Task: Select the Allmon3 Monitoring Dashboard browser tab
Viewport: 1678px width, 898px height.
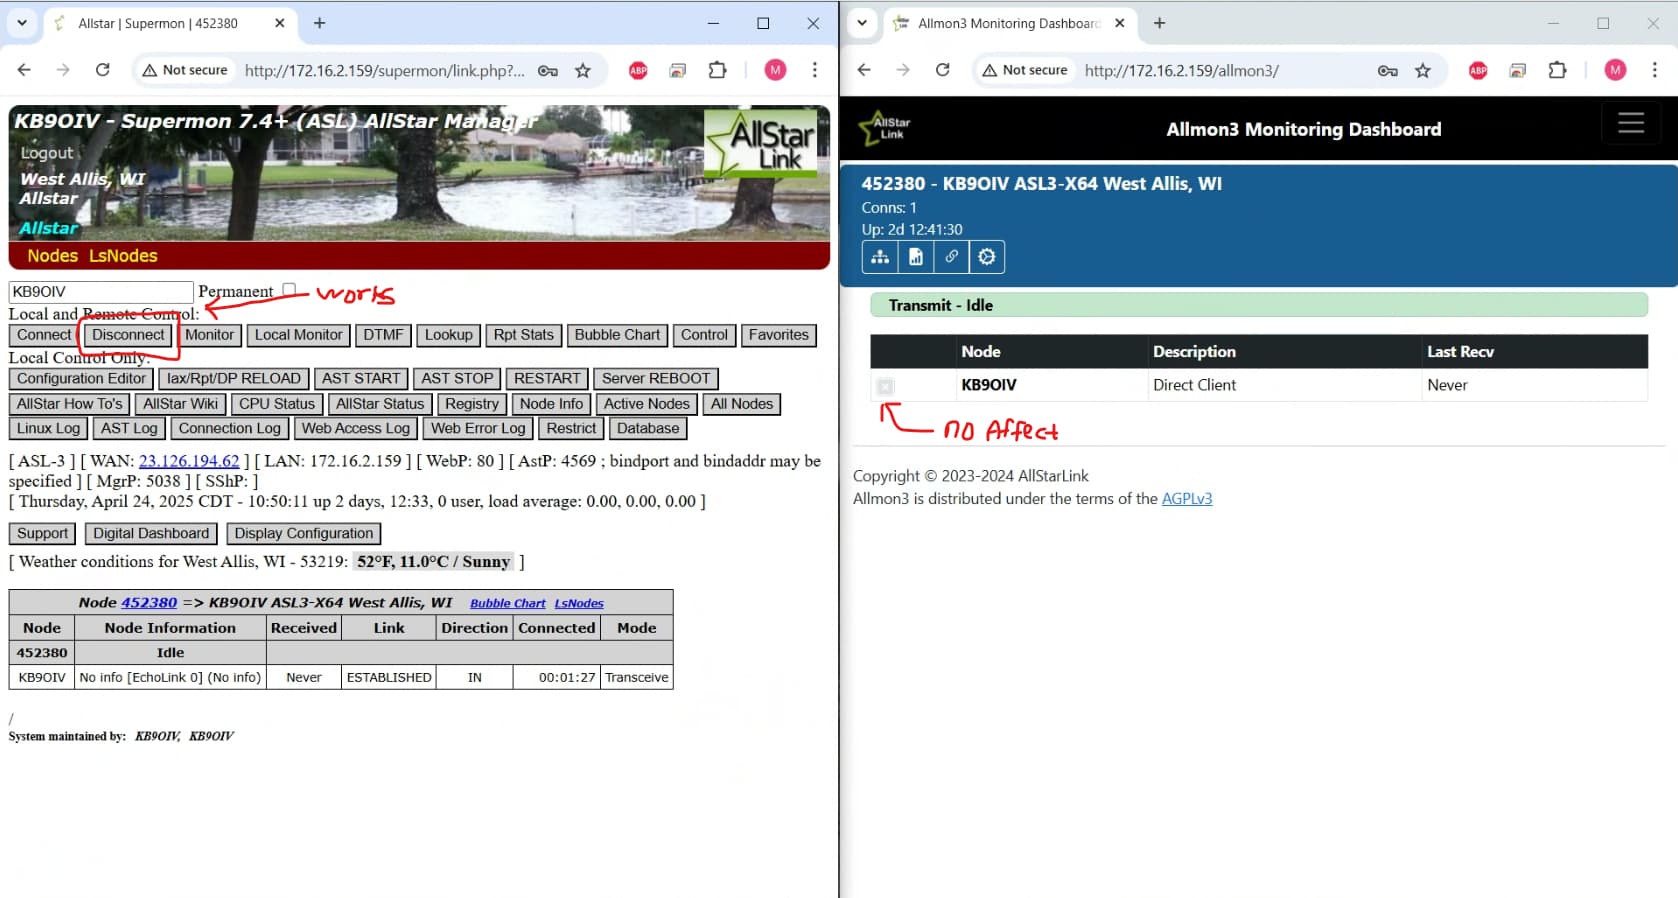Action: coord(1010,23)
